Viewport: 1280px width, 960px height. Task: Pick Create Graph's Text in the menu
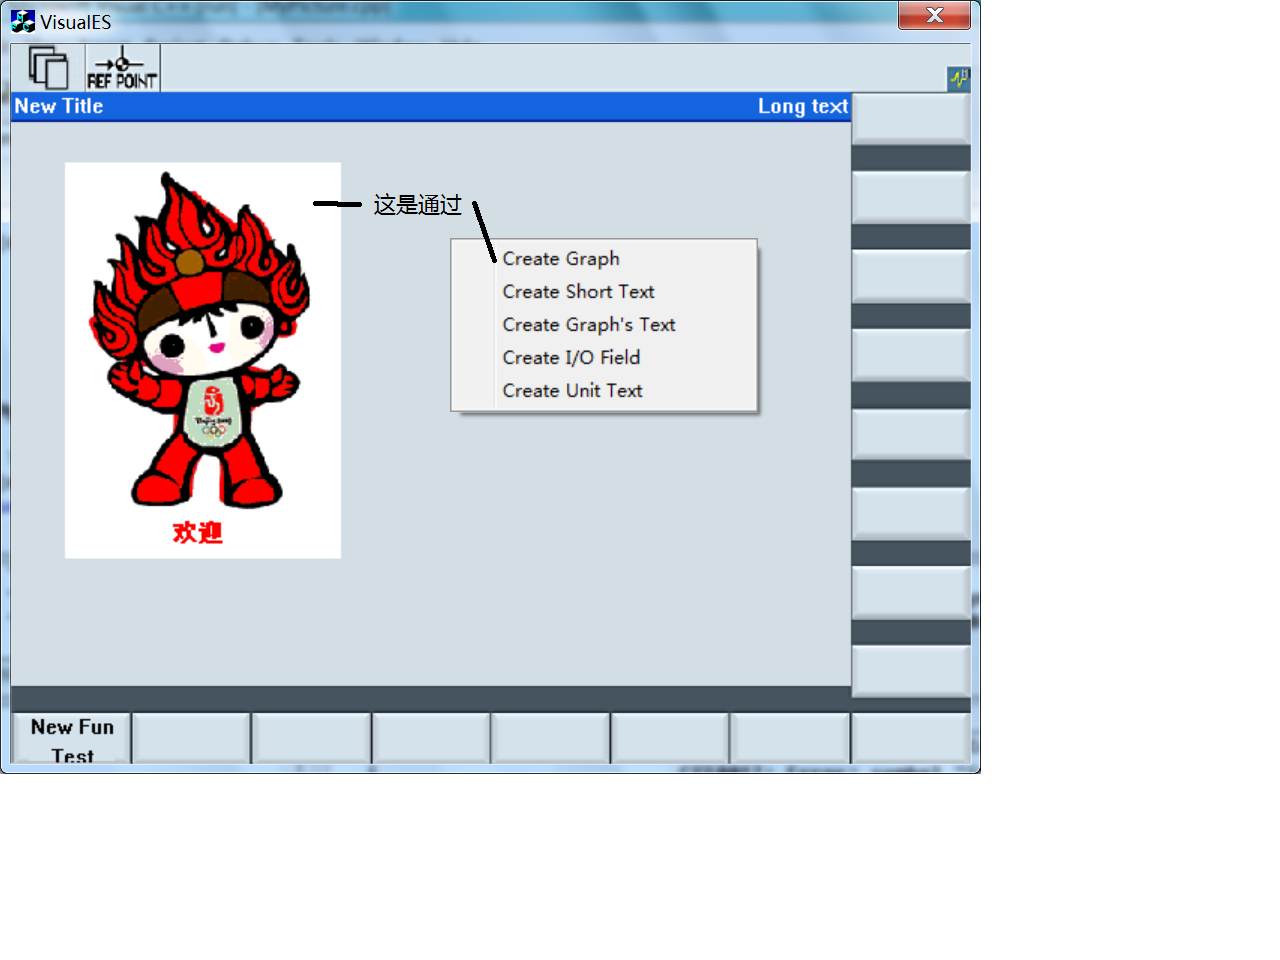[604, 324]
